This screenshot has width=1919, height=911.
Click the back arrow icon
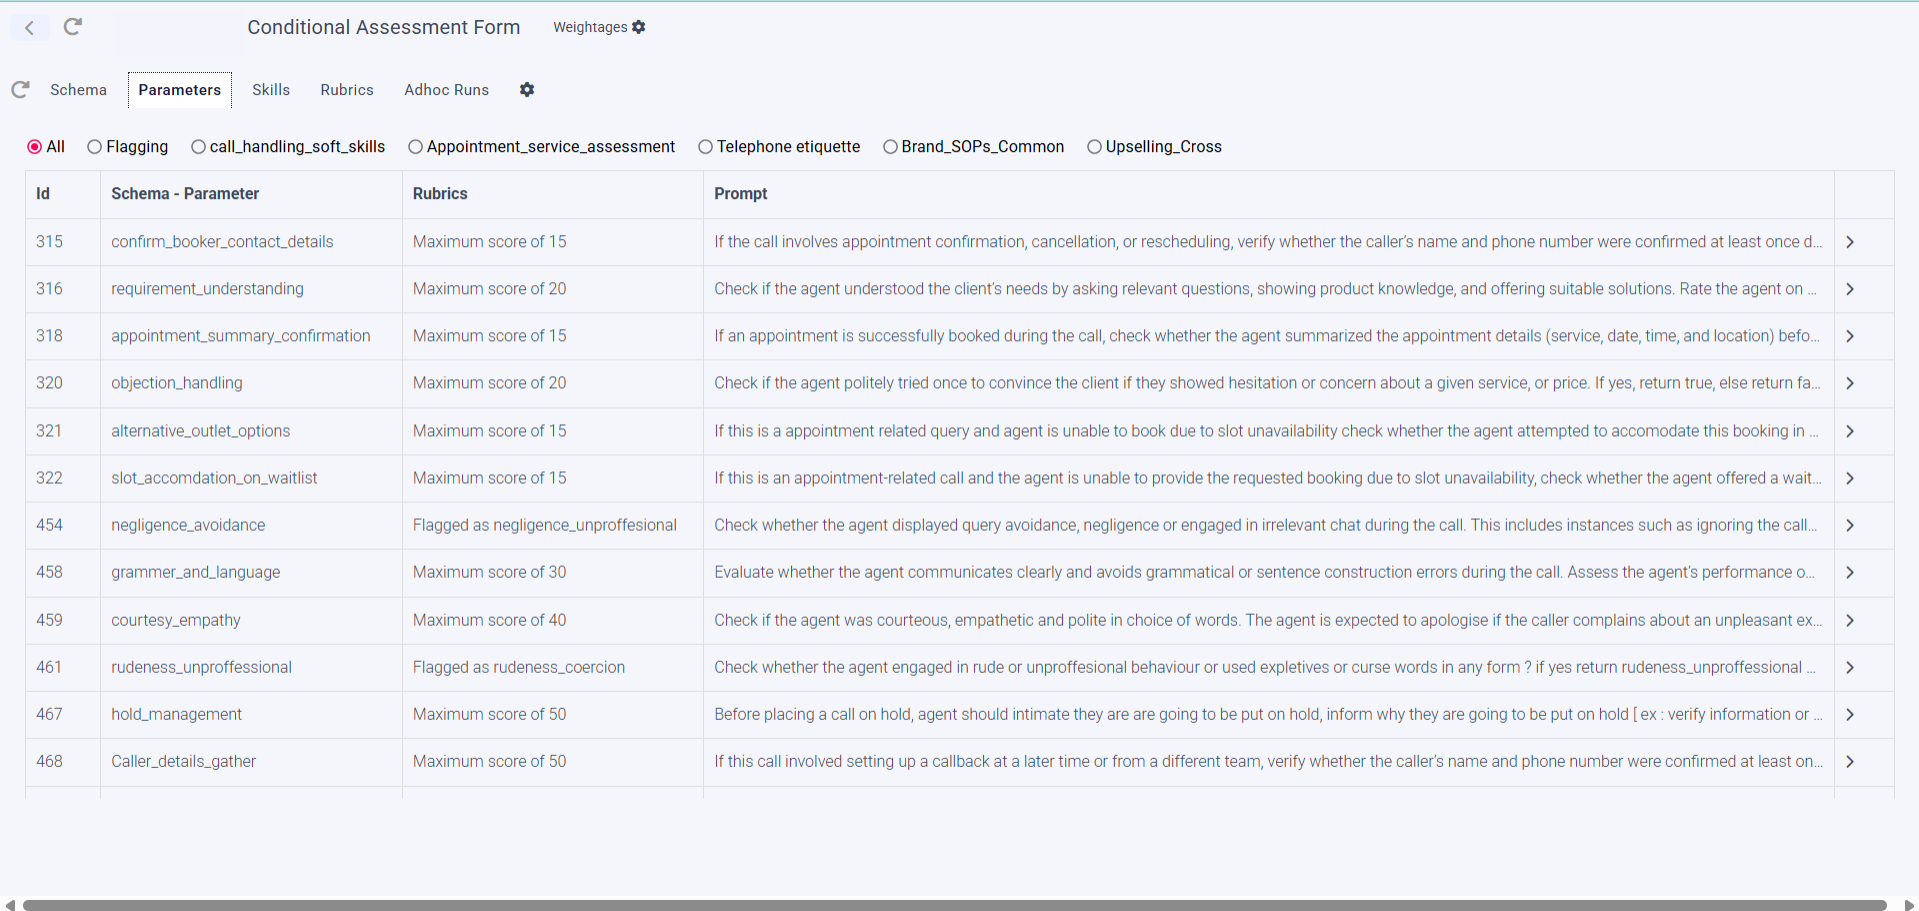tap(30, 28)
